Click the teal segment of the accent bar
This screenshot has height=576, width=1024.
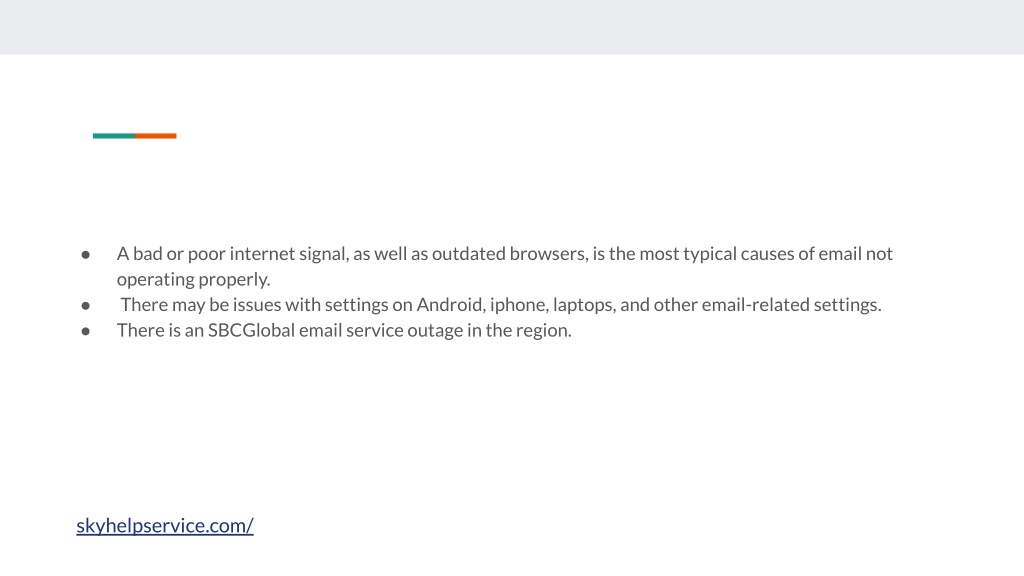coord(114,136)
